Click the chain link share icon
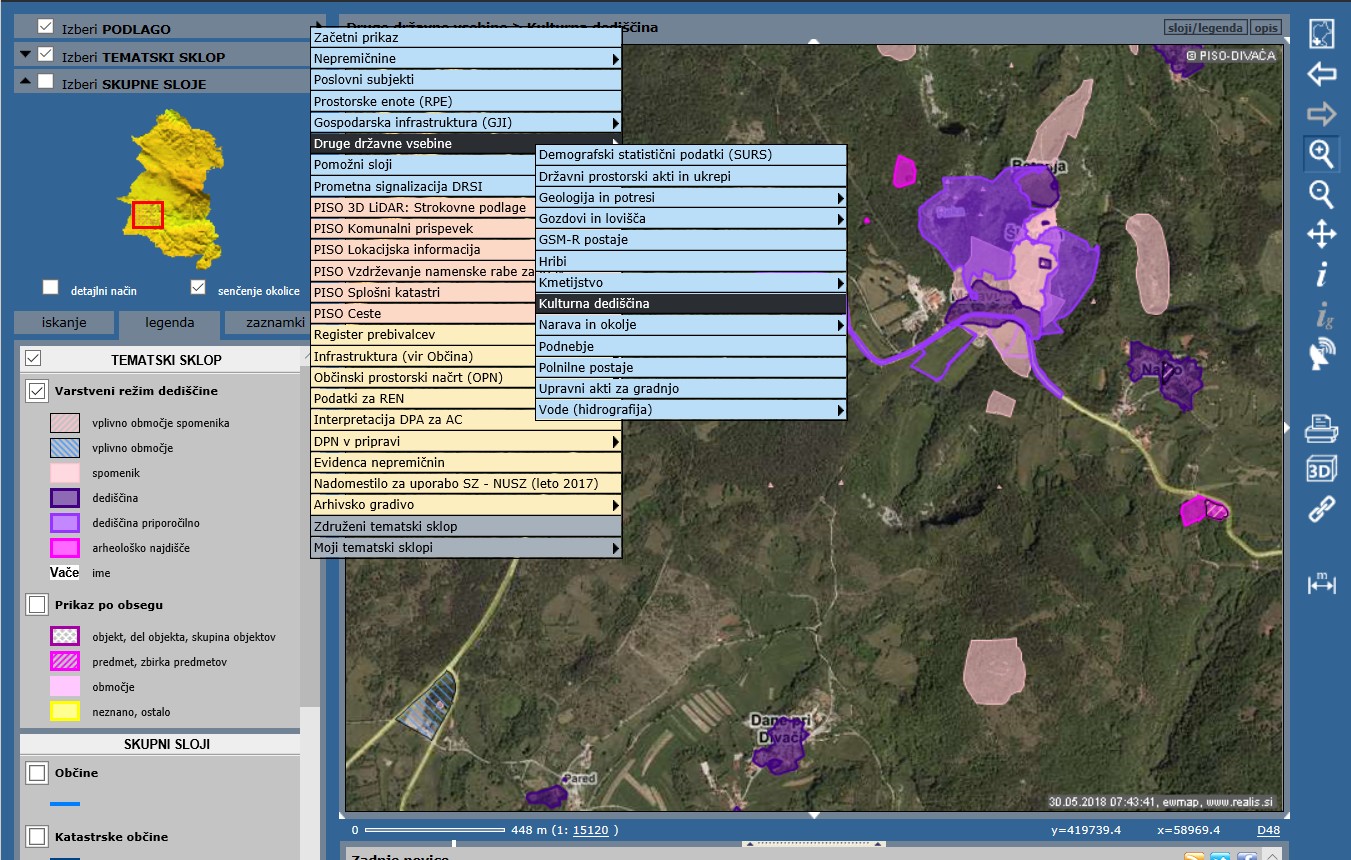The width and height of the screenshot is (1351, 860). [x=1322, y=510]
